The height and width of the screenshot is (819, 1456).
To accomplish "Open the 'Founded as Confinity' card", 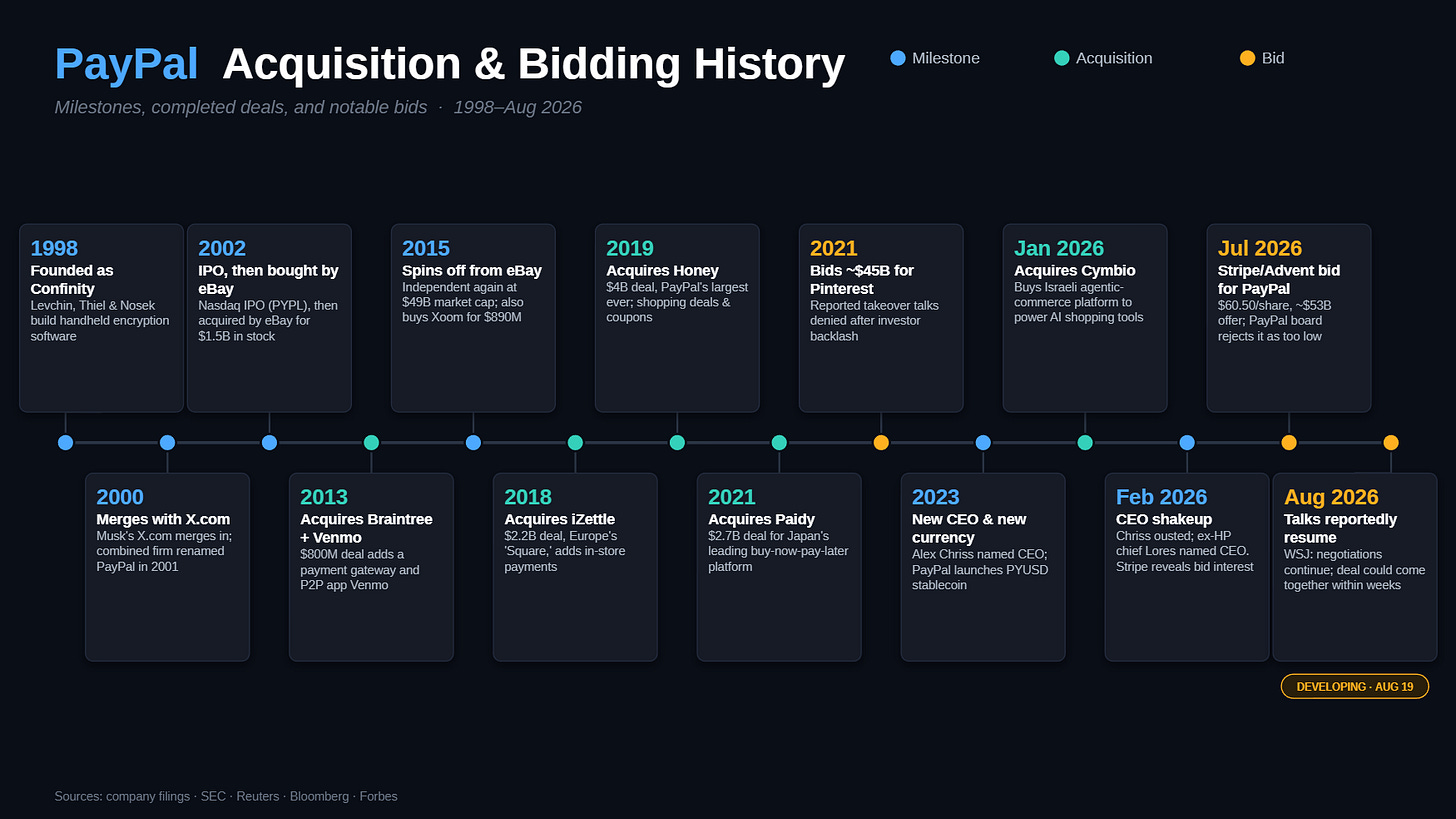I will pyautogui.click(x=101, y=318).
